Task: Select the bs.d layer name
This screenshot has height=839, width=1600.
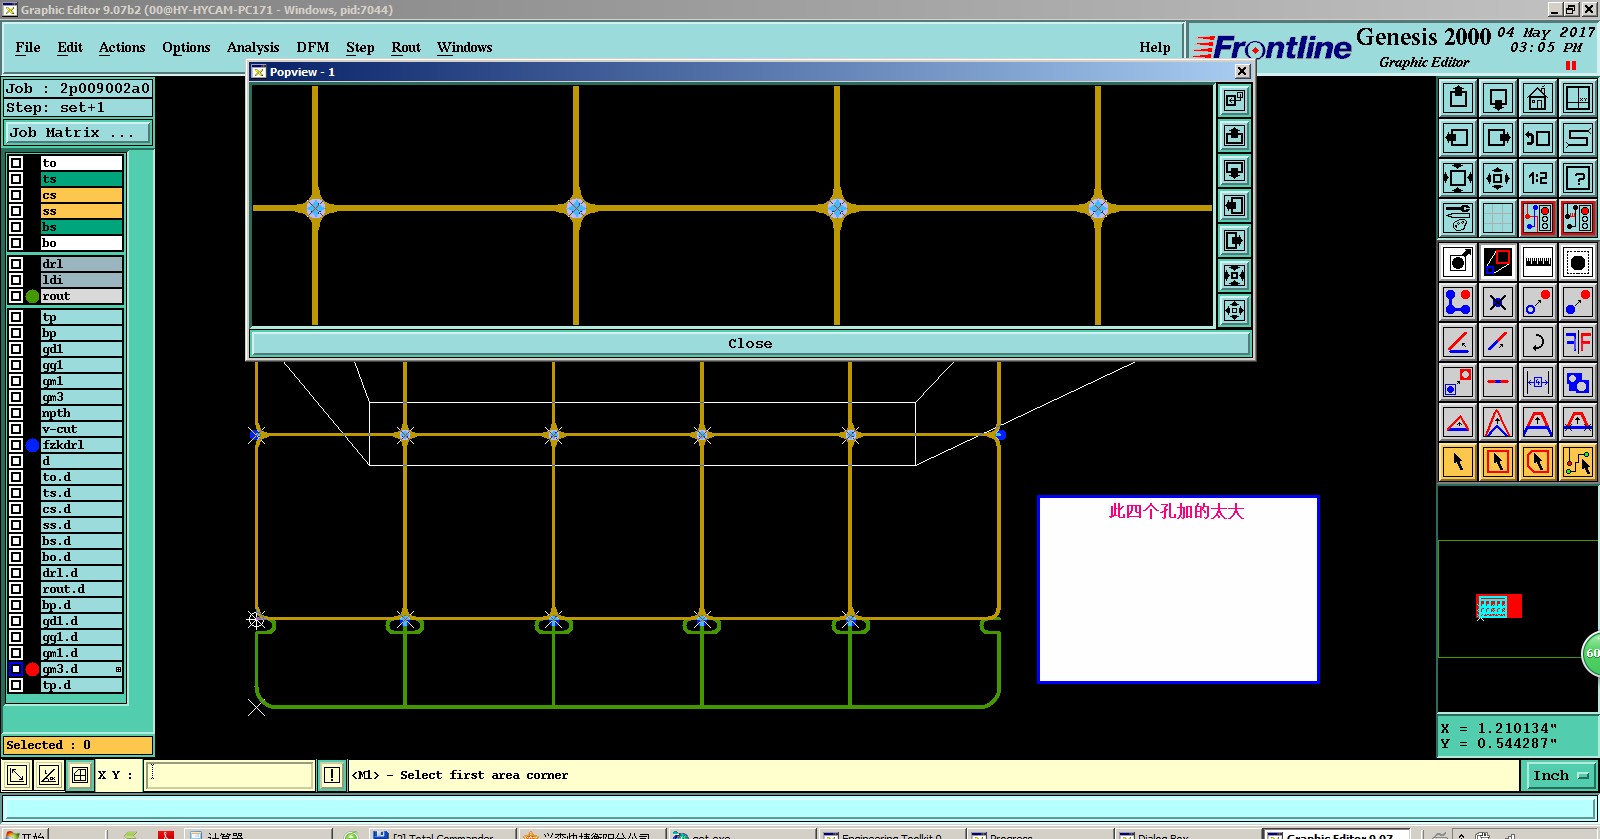Action: 81,541
